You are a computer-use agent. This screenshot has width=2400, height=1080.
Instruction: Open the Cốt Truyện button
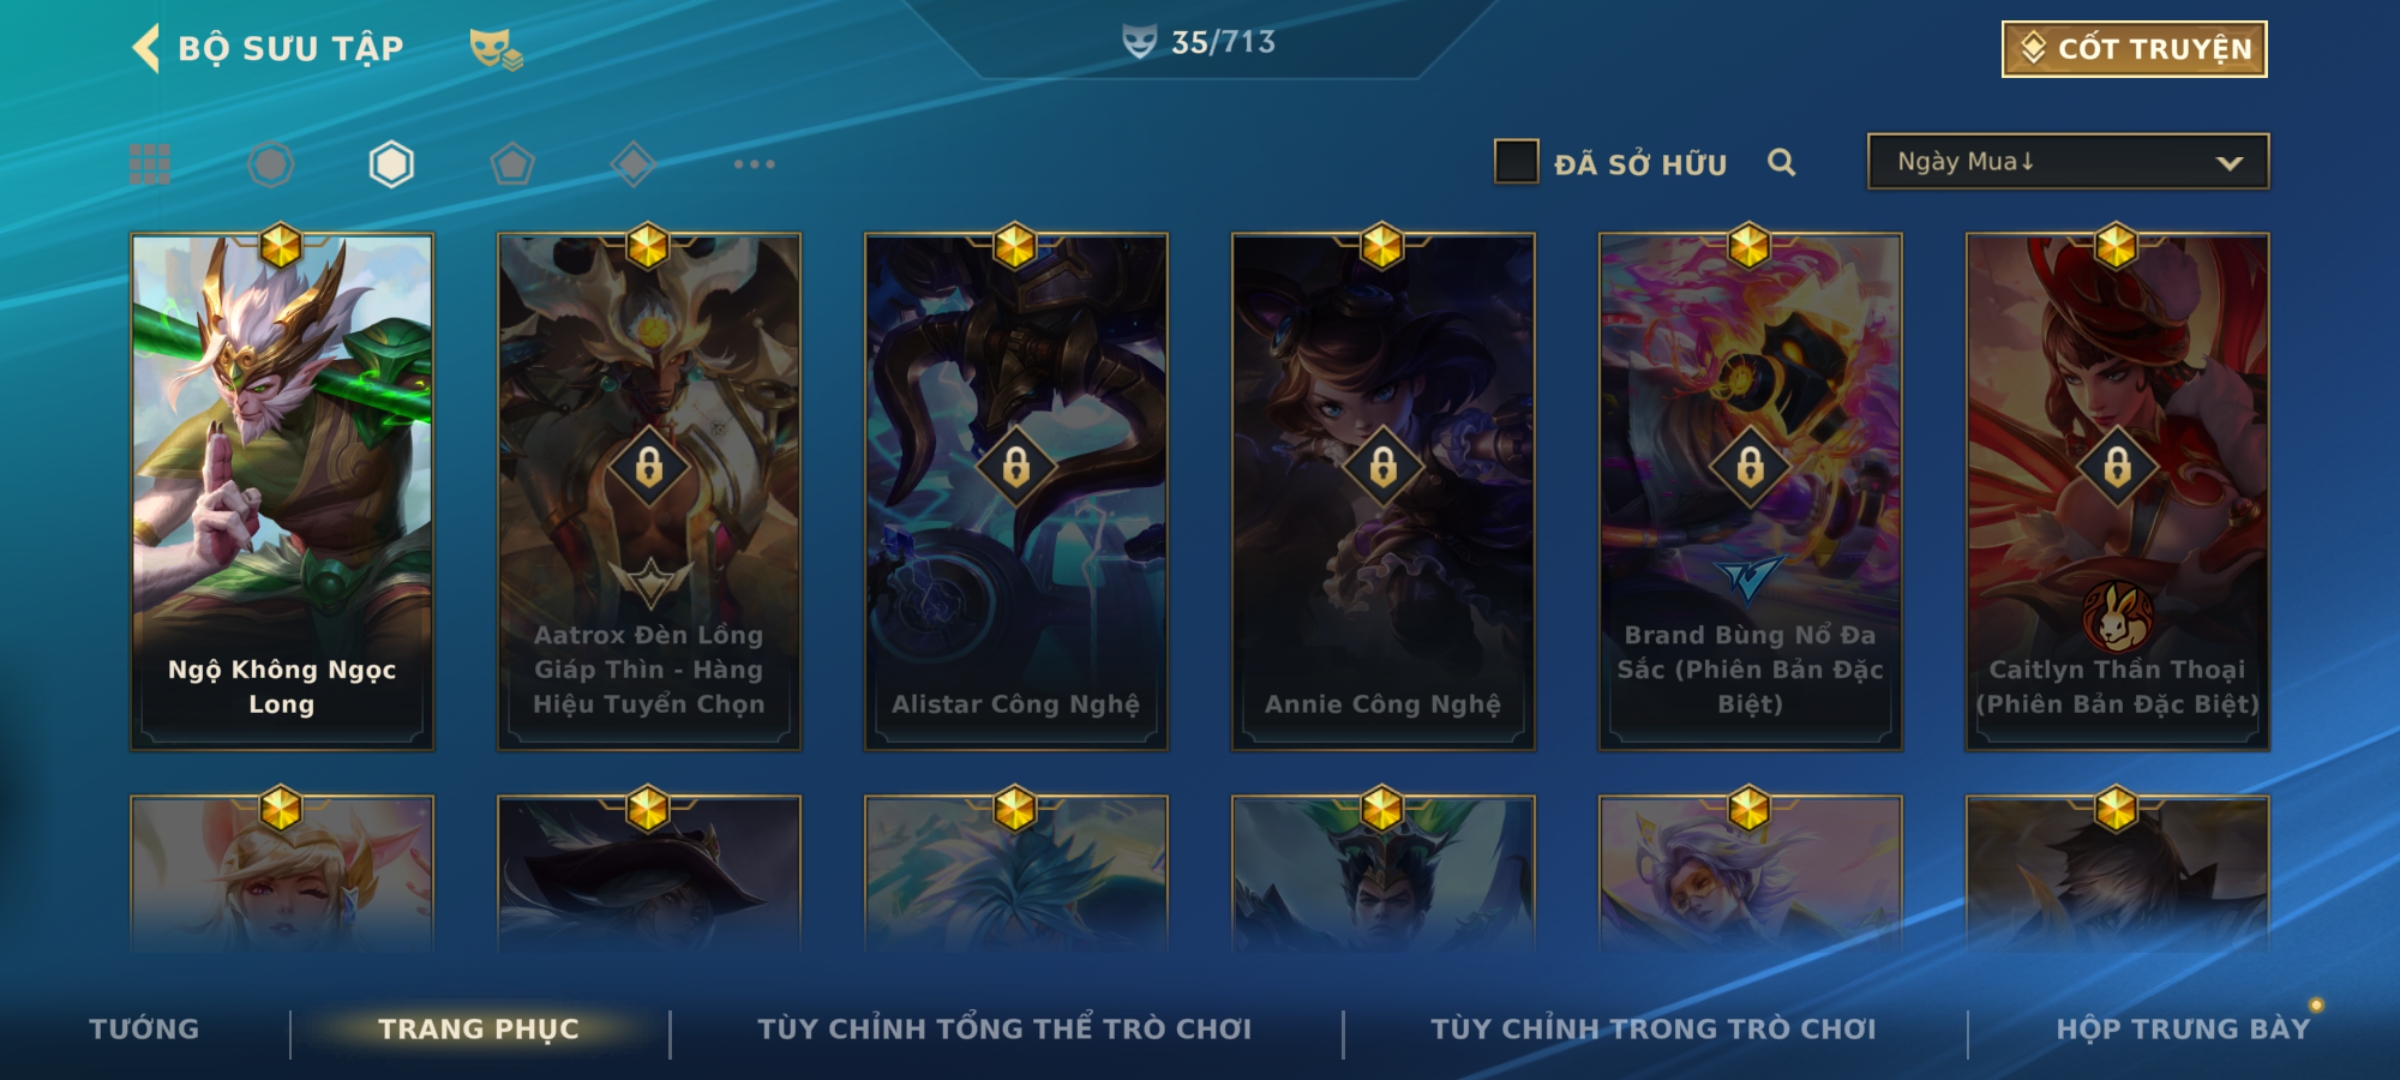2134,49
